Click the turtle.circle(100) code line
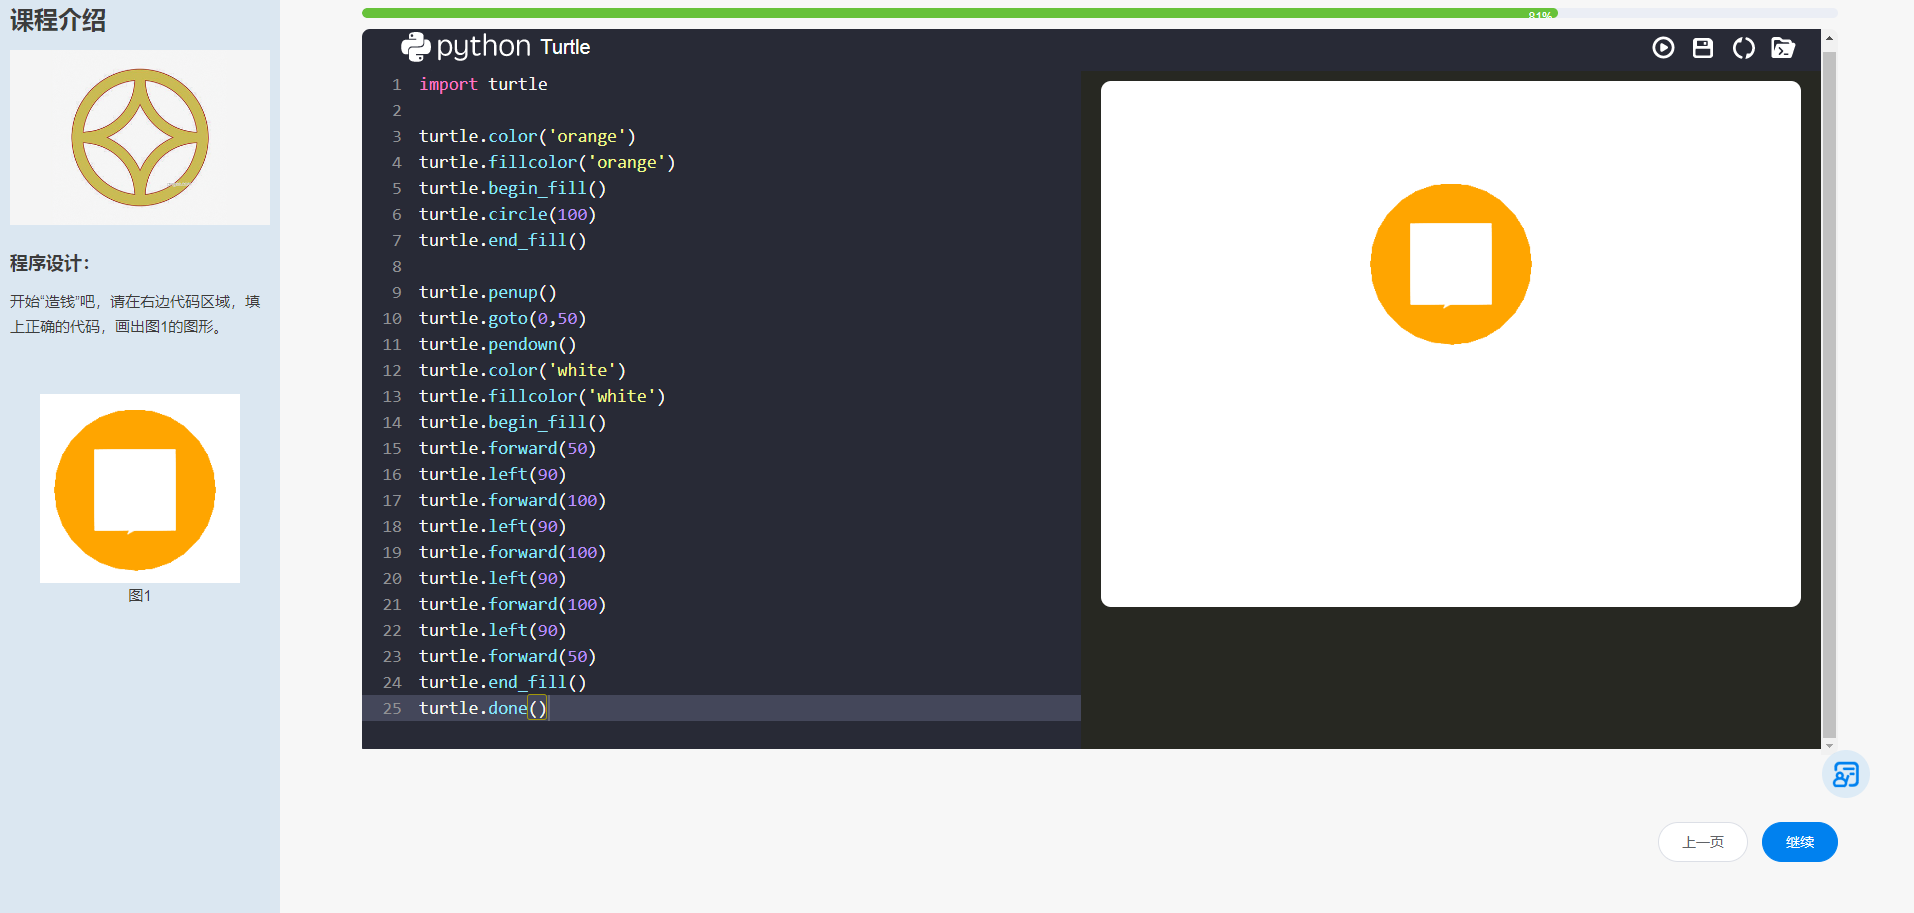Screen dimensions: 1914x913 (507, 214)
